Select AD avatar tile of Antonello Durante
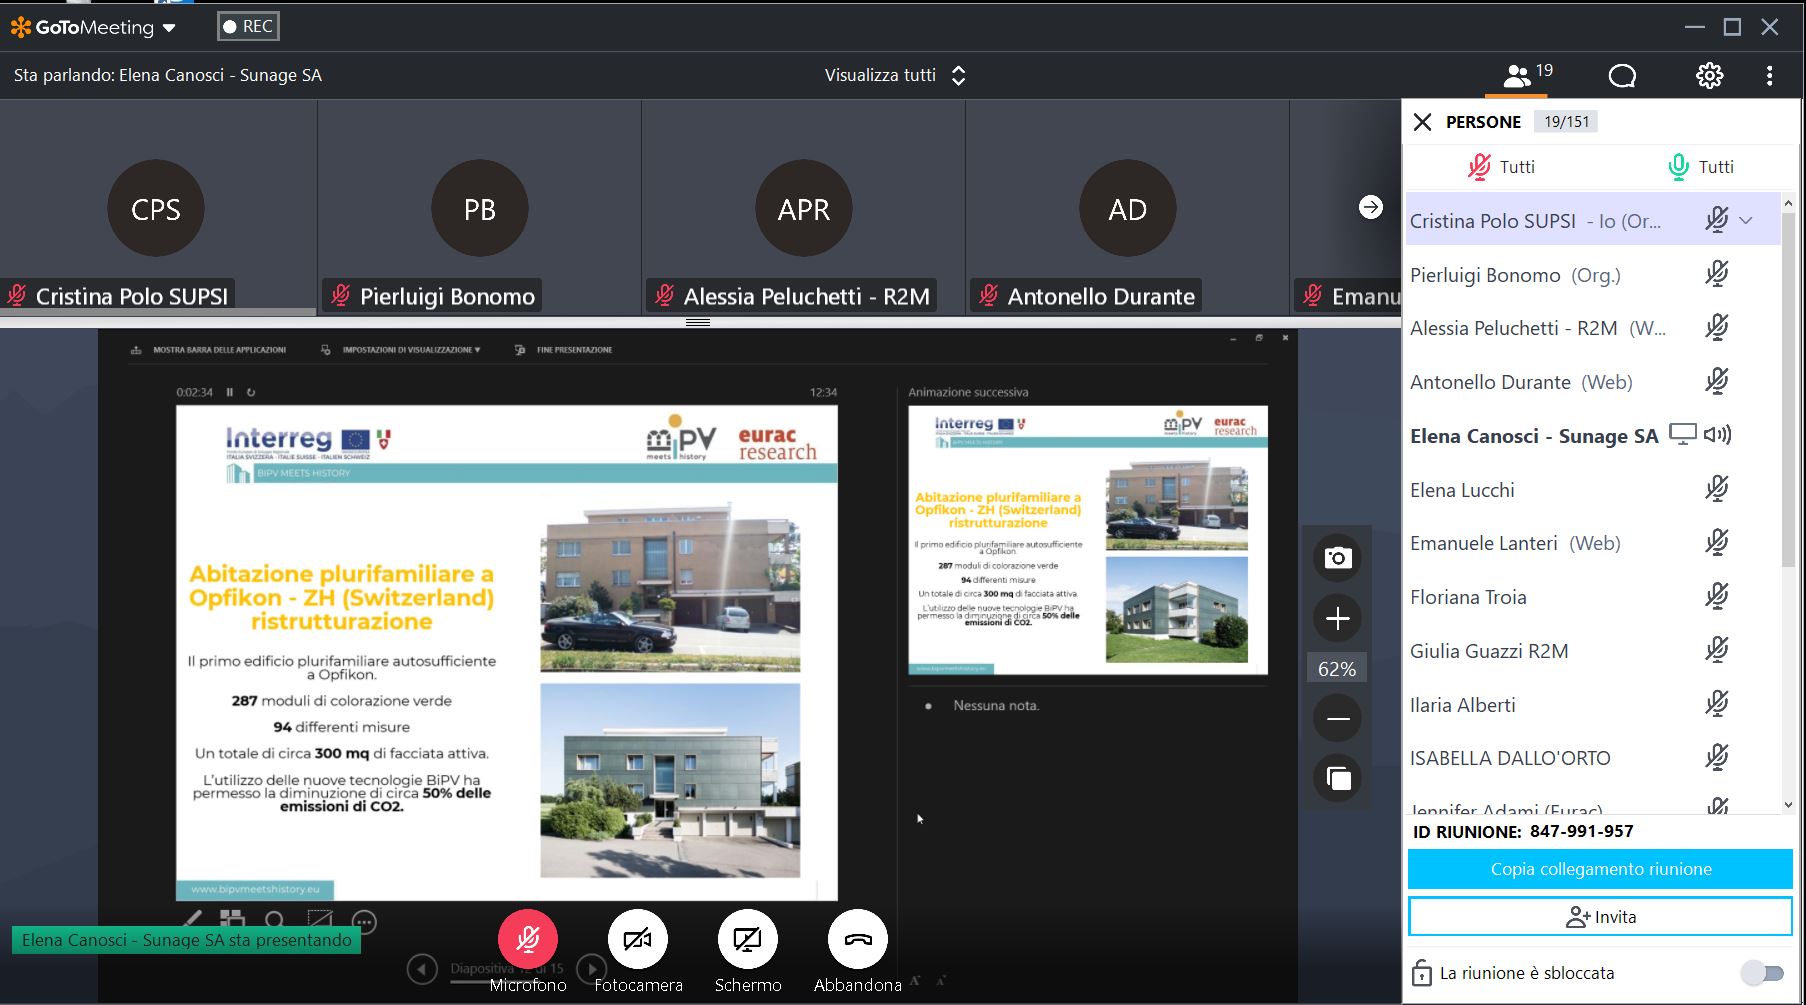The width and height of the screenshot is (1806, 1005). (1128, 209)
